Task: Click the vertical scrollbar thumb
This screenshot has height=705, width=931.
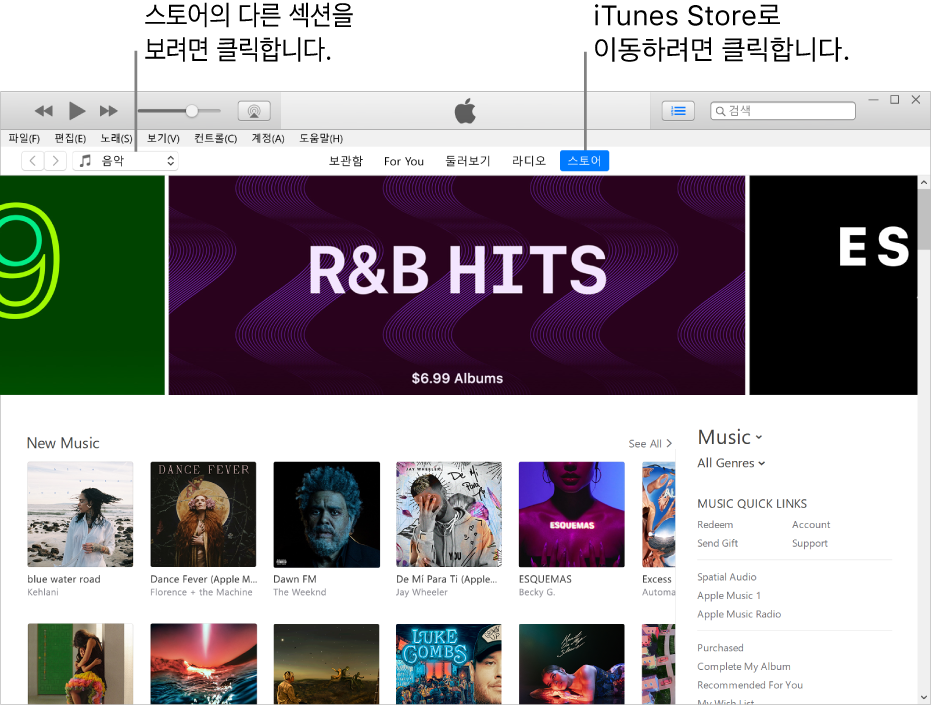Action: [924, 220]
